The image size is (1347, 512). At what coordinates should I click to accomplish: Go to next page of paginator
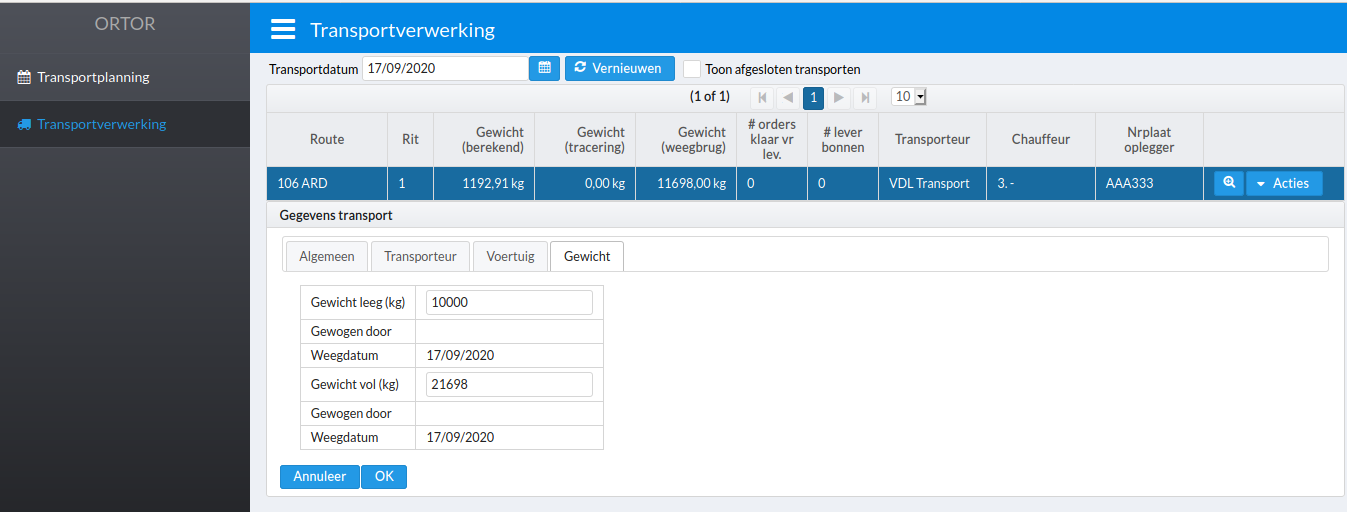839,97
